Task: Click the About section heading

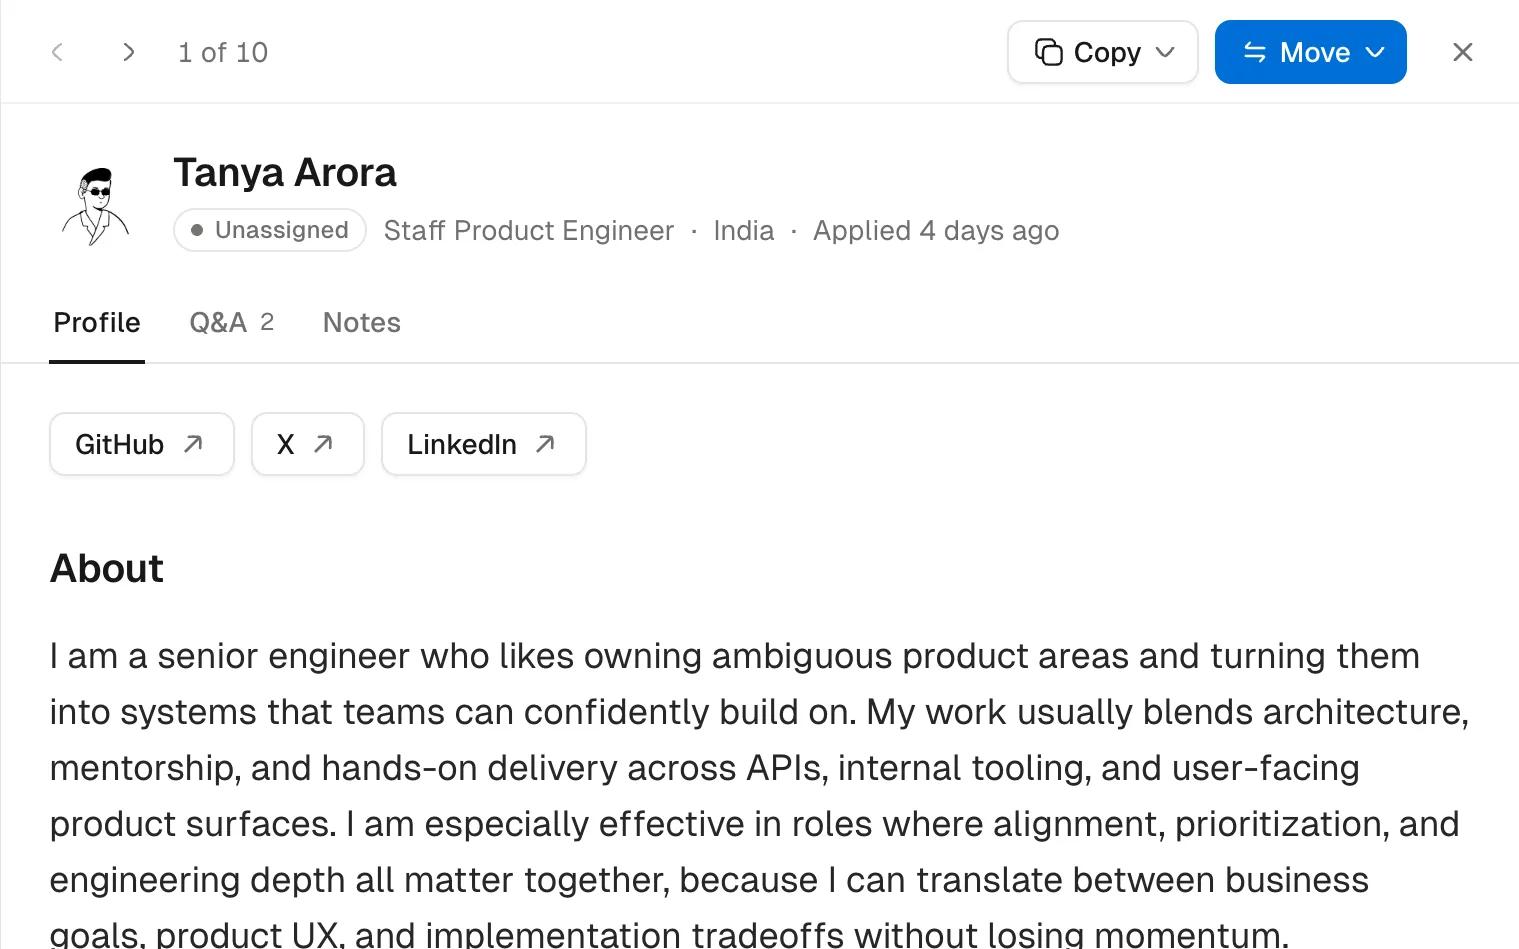Action: tap(107, 568)
